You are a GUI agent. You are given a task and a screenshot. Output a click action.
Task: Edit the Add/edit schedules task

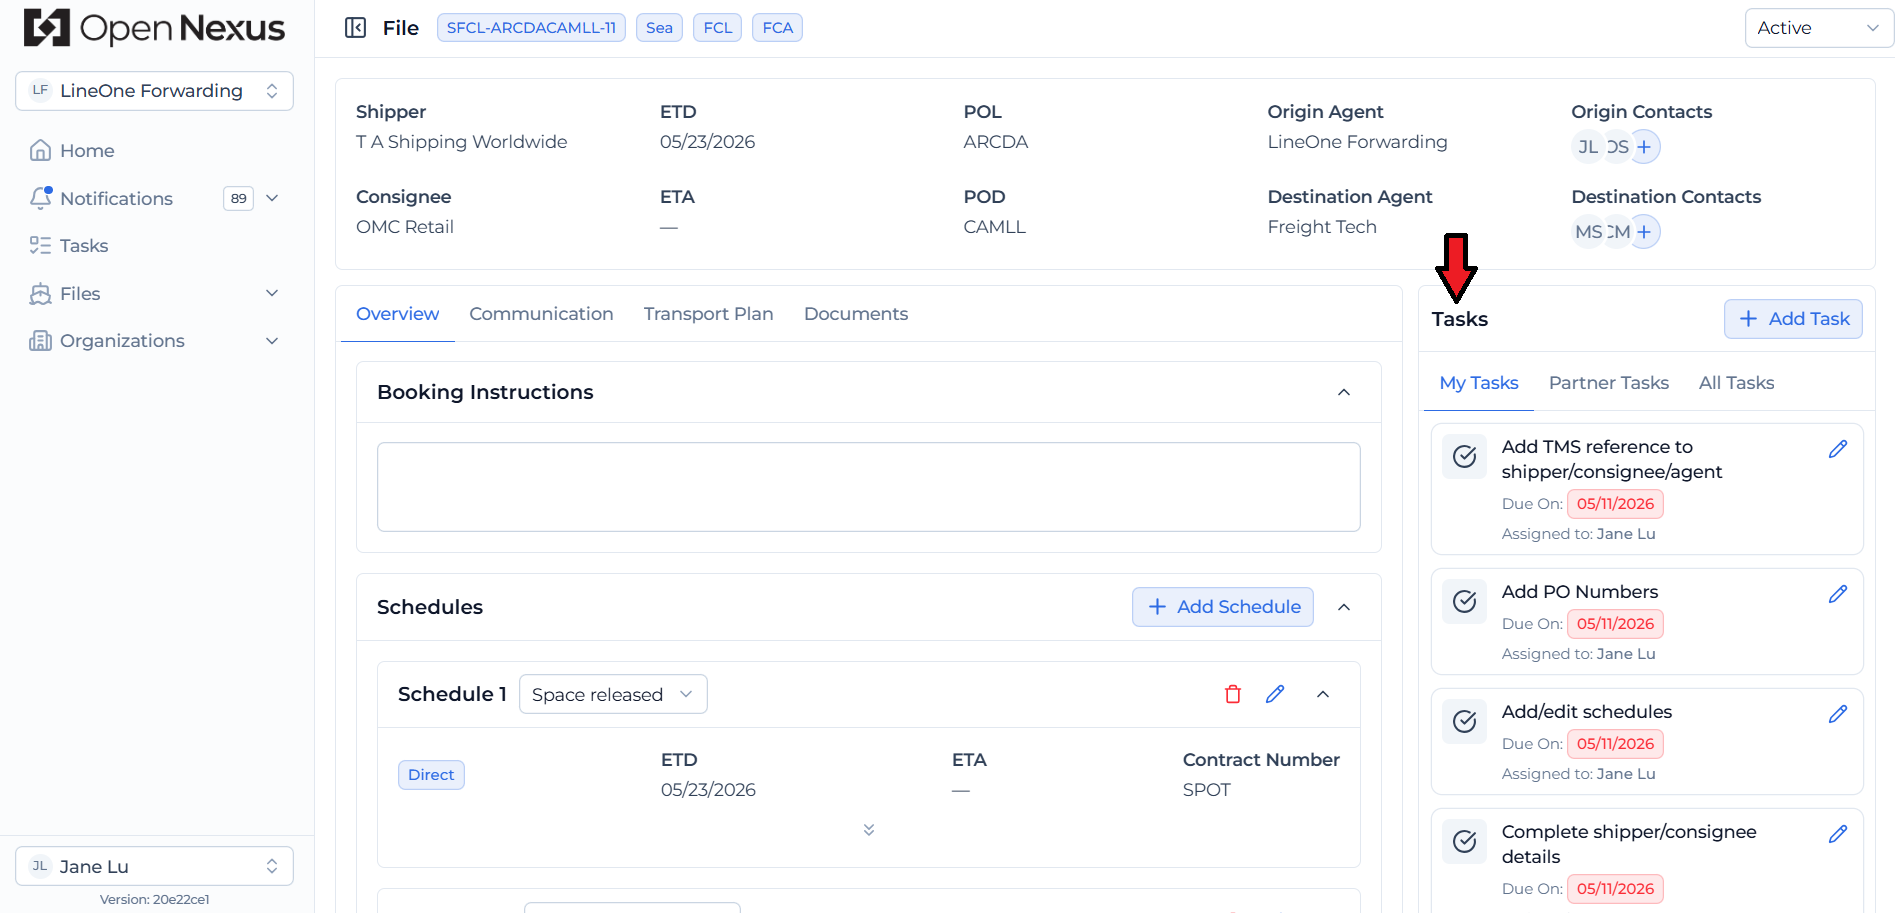[1838, 714]
